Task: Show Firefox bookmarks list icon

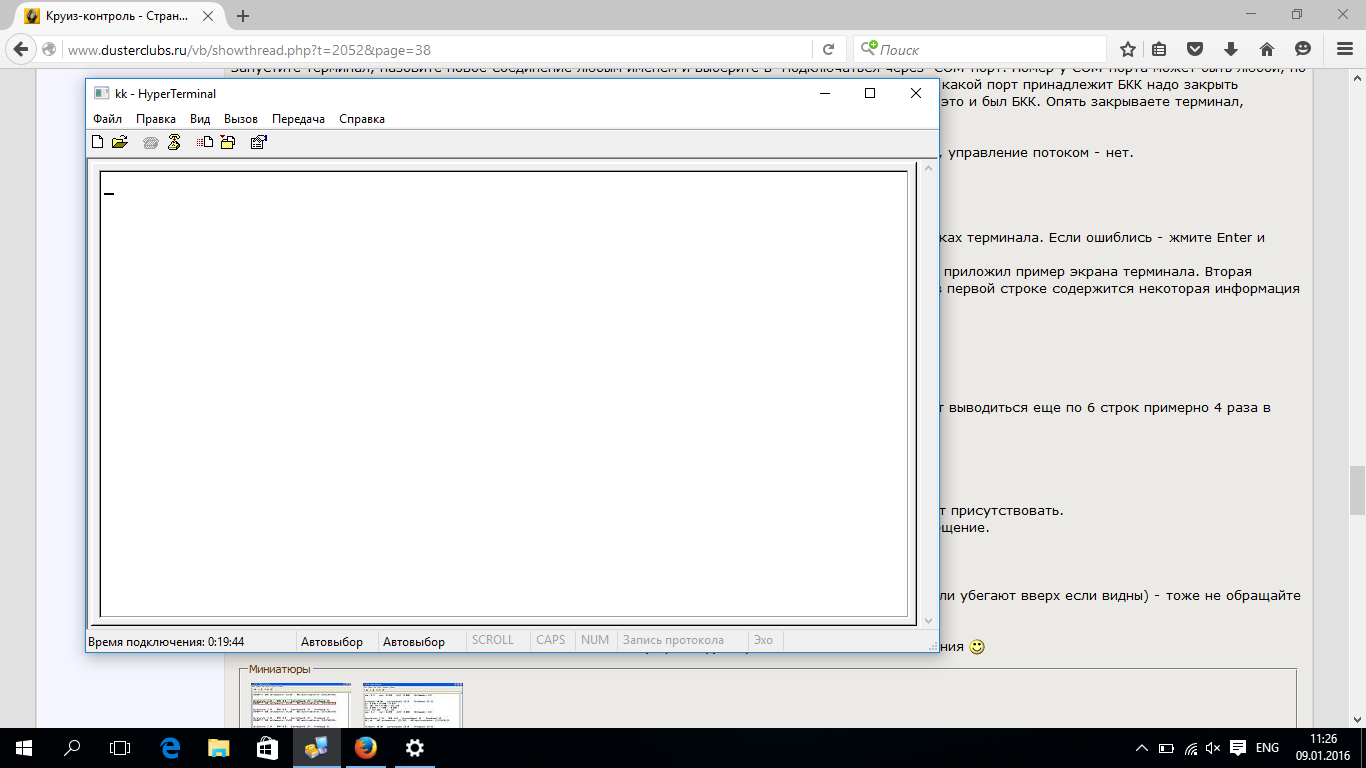Action: click(x=1159, y=49)
